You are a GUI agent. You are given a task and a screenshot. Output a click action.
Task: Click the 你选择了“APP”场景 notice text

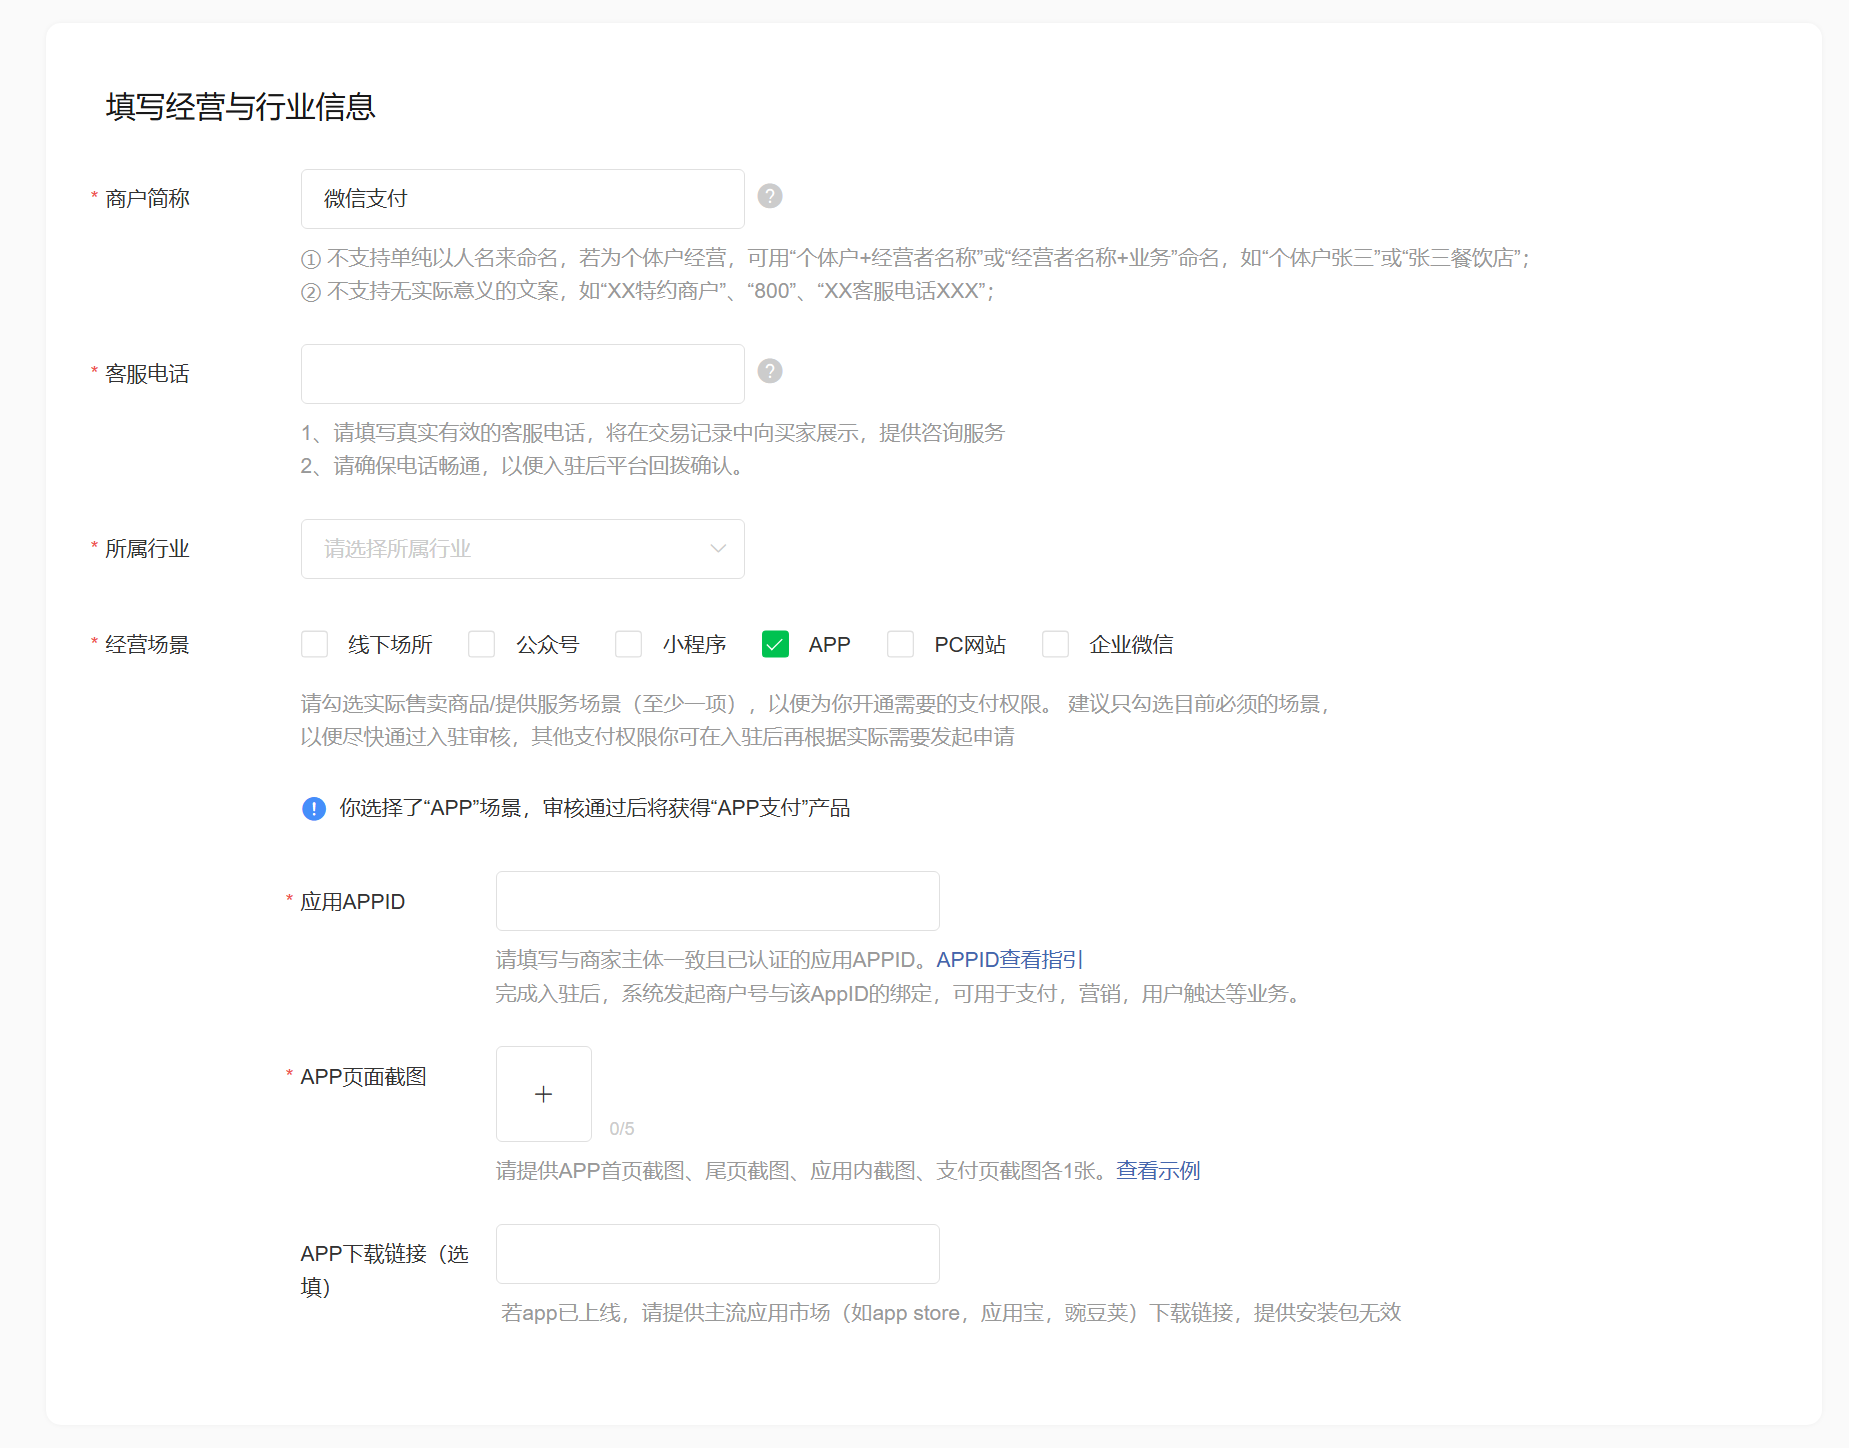[x=595, y=808]
